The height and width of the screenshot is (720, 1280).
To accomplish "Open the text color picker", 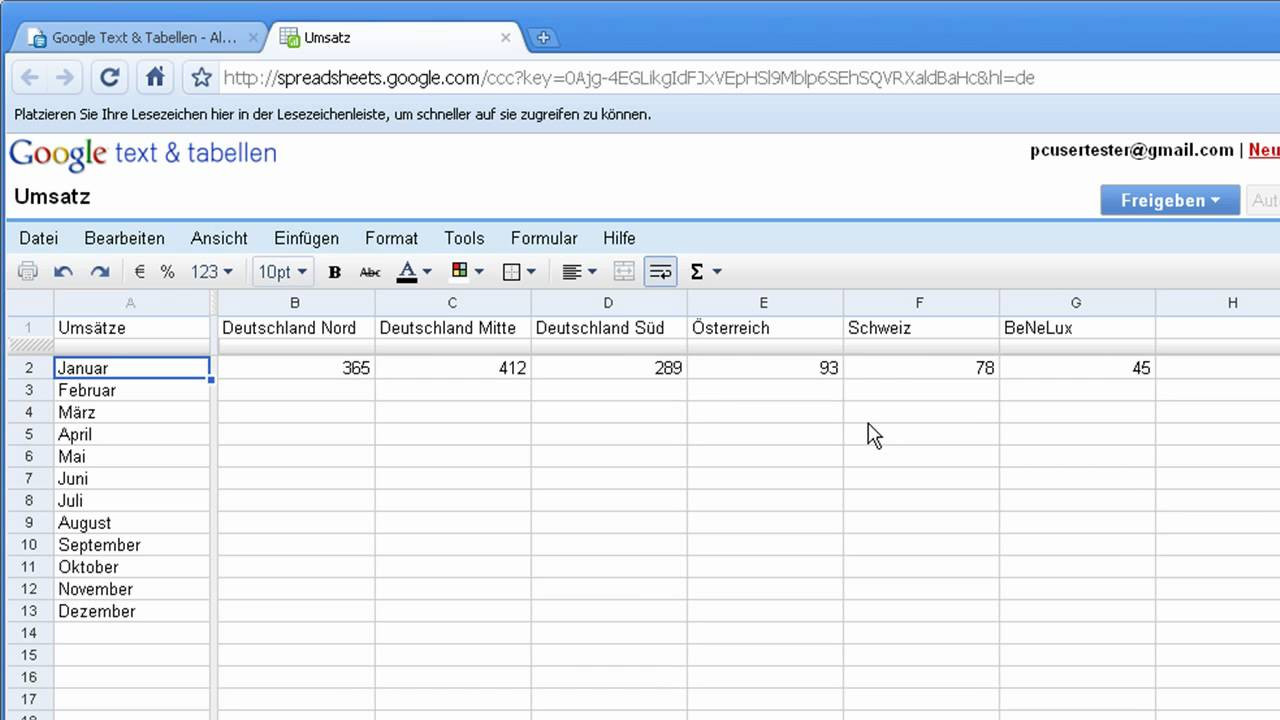I will (x=414, y=271).
